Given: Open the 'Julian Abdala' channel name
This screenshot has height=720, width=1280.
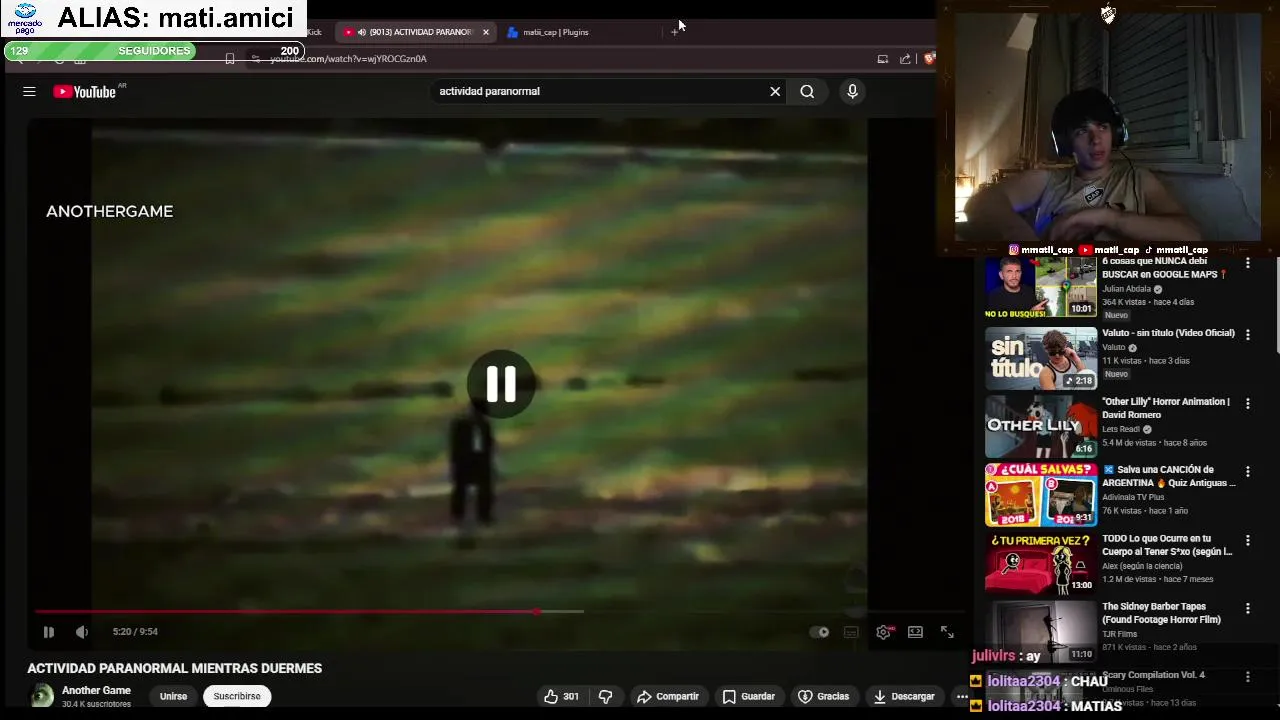Looking at the screenshot, I should [x=1126, y=289].
